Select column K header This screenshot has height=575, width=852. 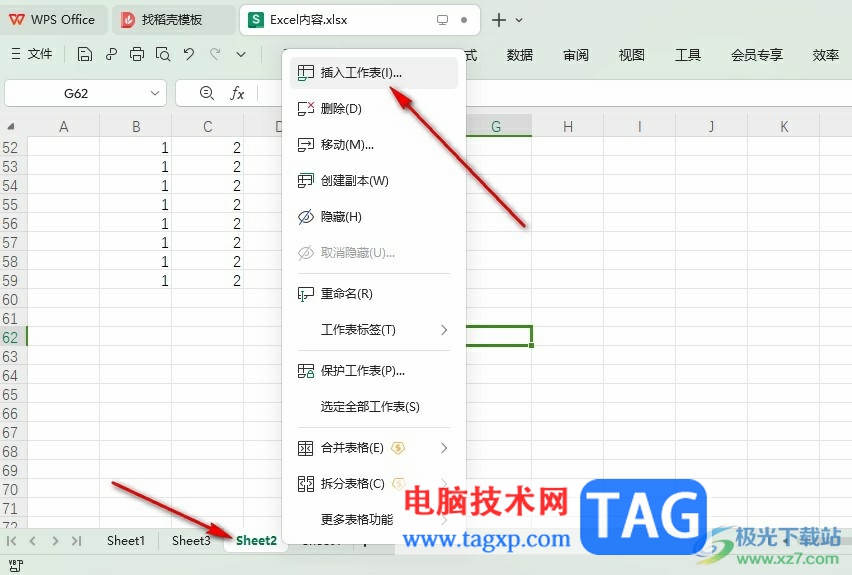pyautogui.click(x=784, y=127)
